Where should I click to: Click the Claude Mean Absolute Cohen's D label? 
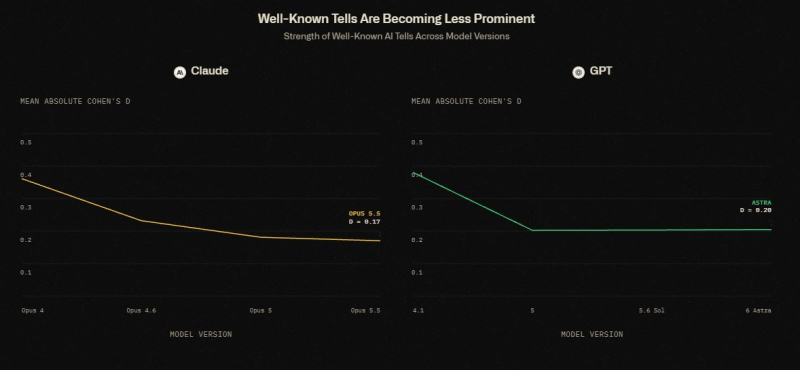click(75, 102)
